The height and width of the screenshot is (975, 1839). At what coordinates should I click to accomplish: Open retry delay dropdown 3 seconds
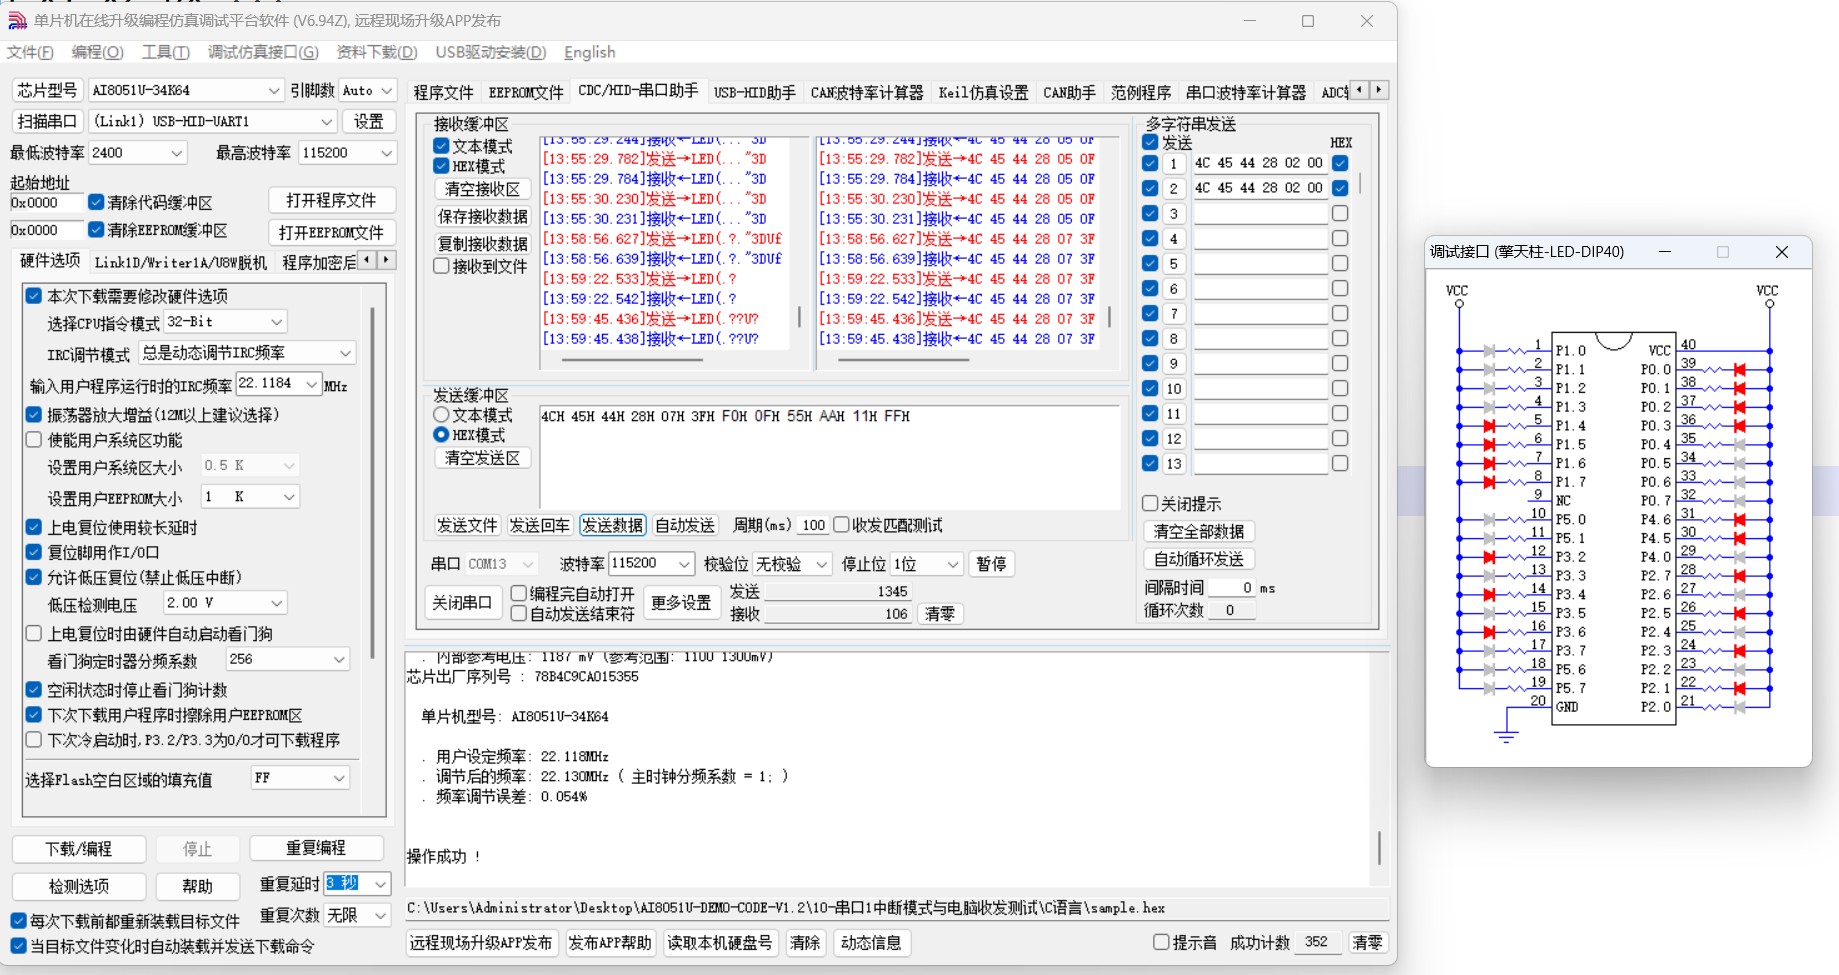pos(357,884)
